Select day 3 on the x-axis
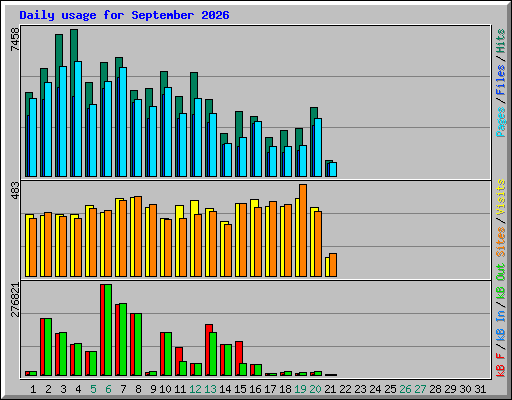This screenshot has width=512, height=400. pyautogui.click(x=63, y=389)
